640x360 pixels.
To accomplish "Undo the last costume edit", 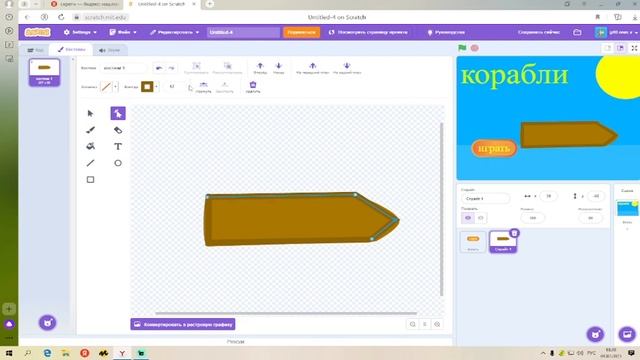I will [x=159, y=68].
